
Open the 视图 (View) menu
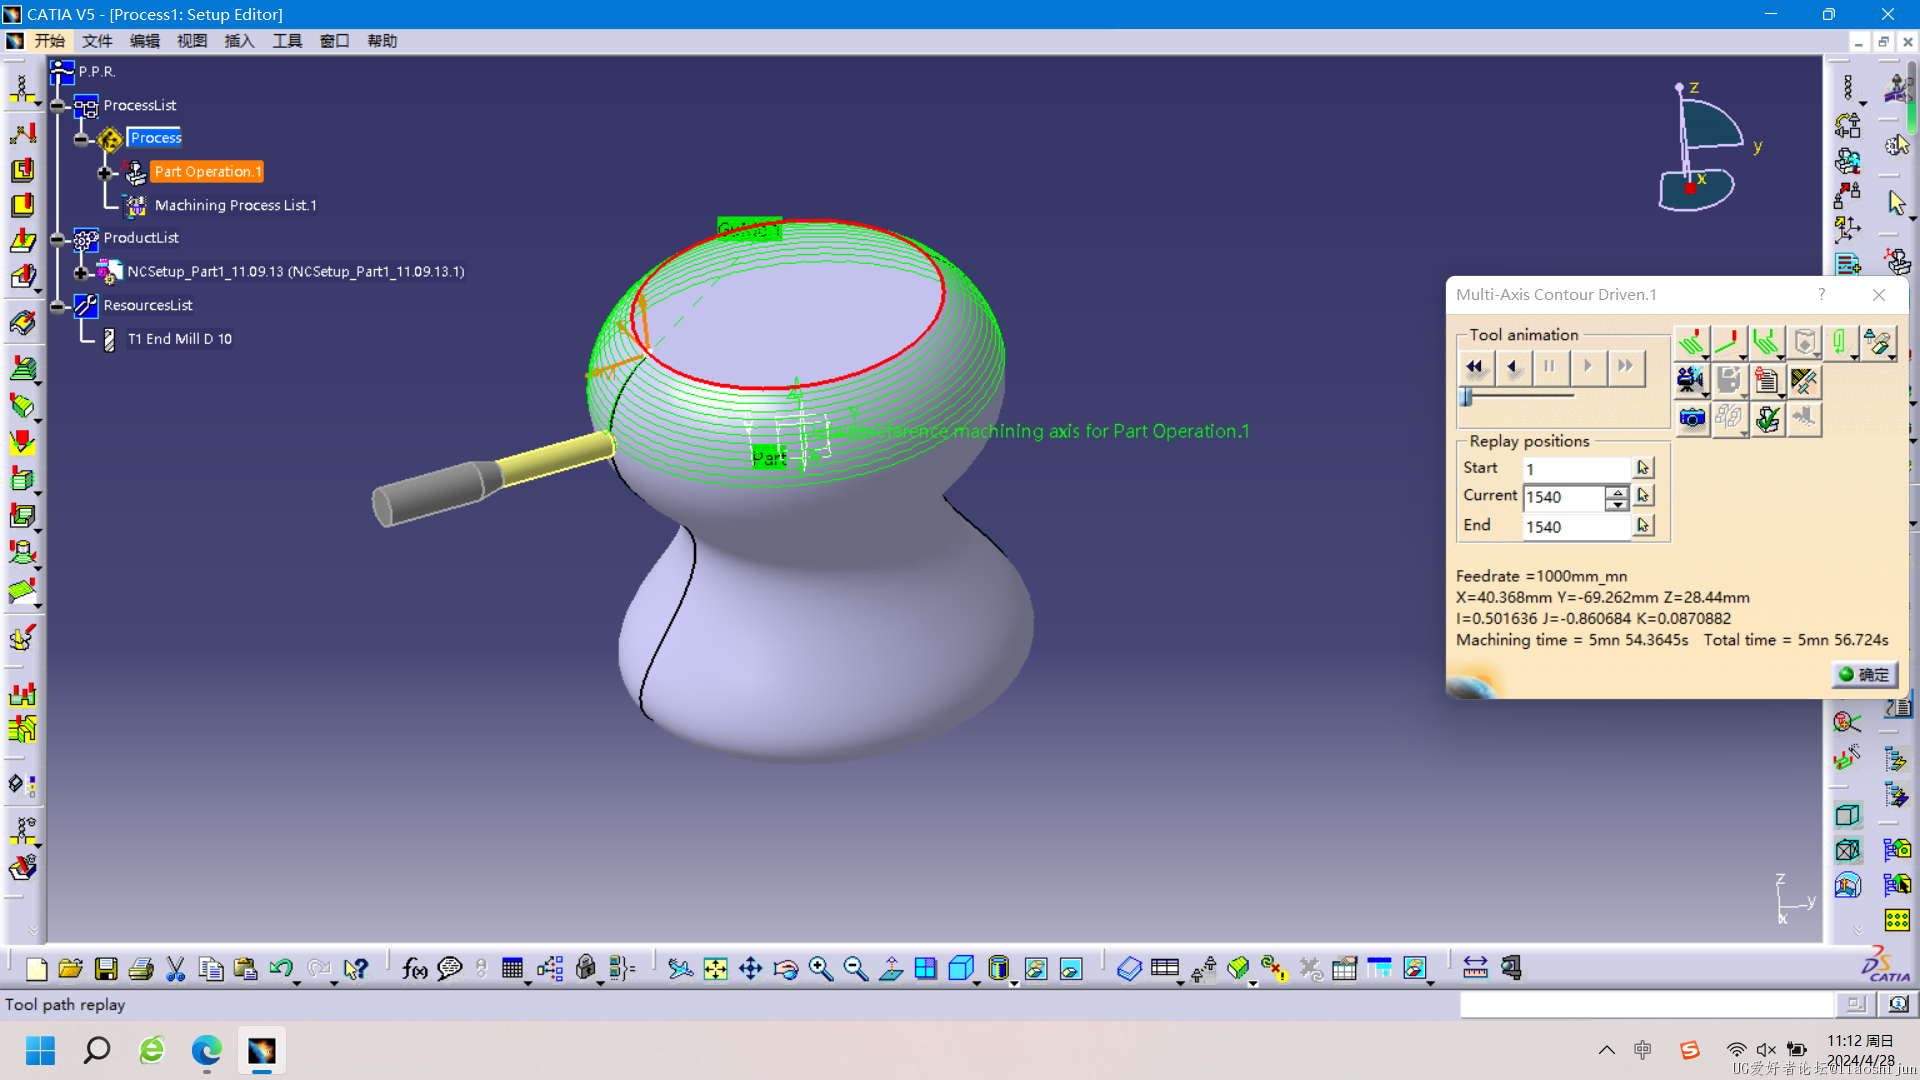[192, 41]
